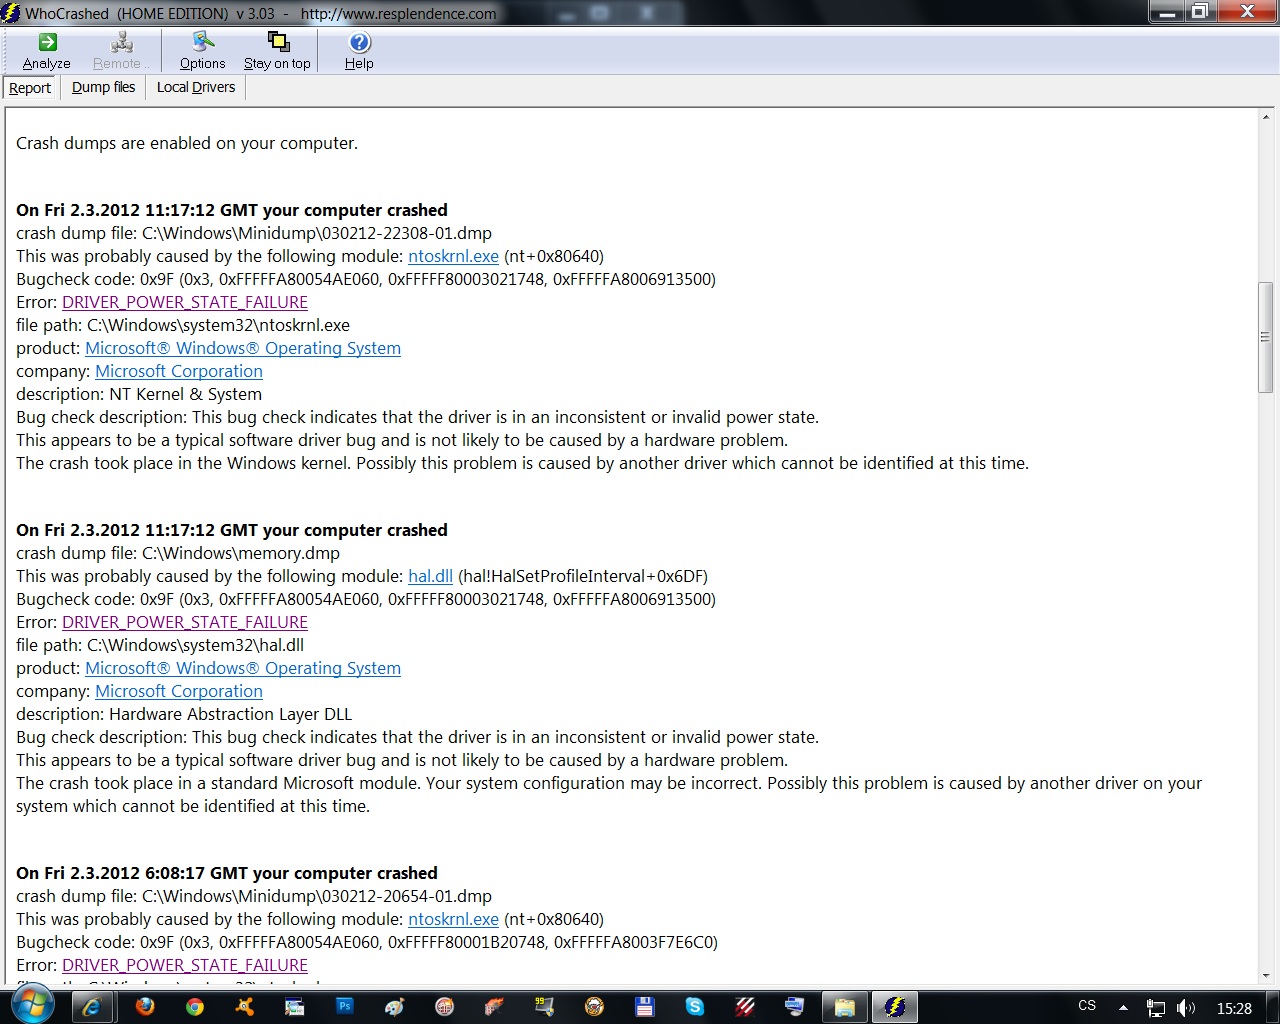Open DRIVER_POWER_STATE_FAILURE link in the 20654-01.dmp crash
Image resolution: width=1280 pixels, height=1024 pixels.
click(x=185, y=965)
